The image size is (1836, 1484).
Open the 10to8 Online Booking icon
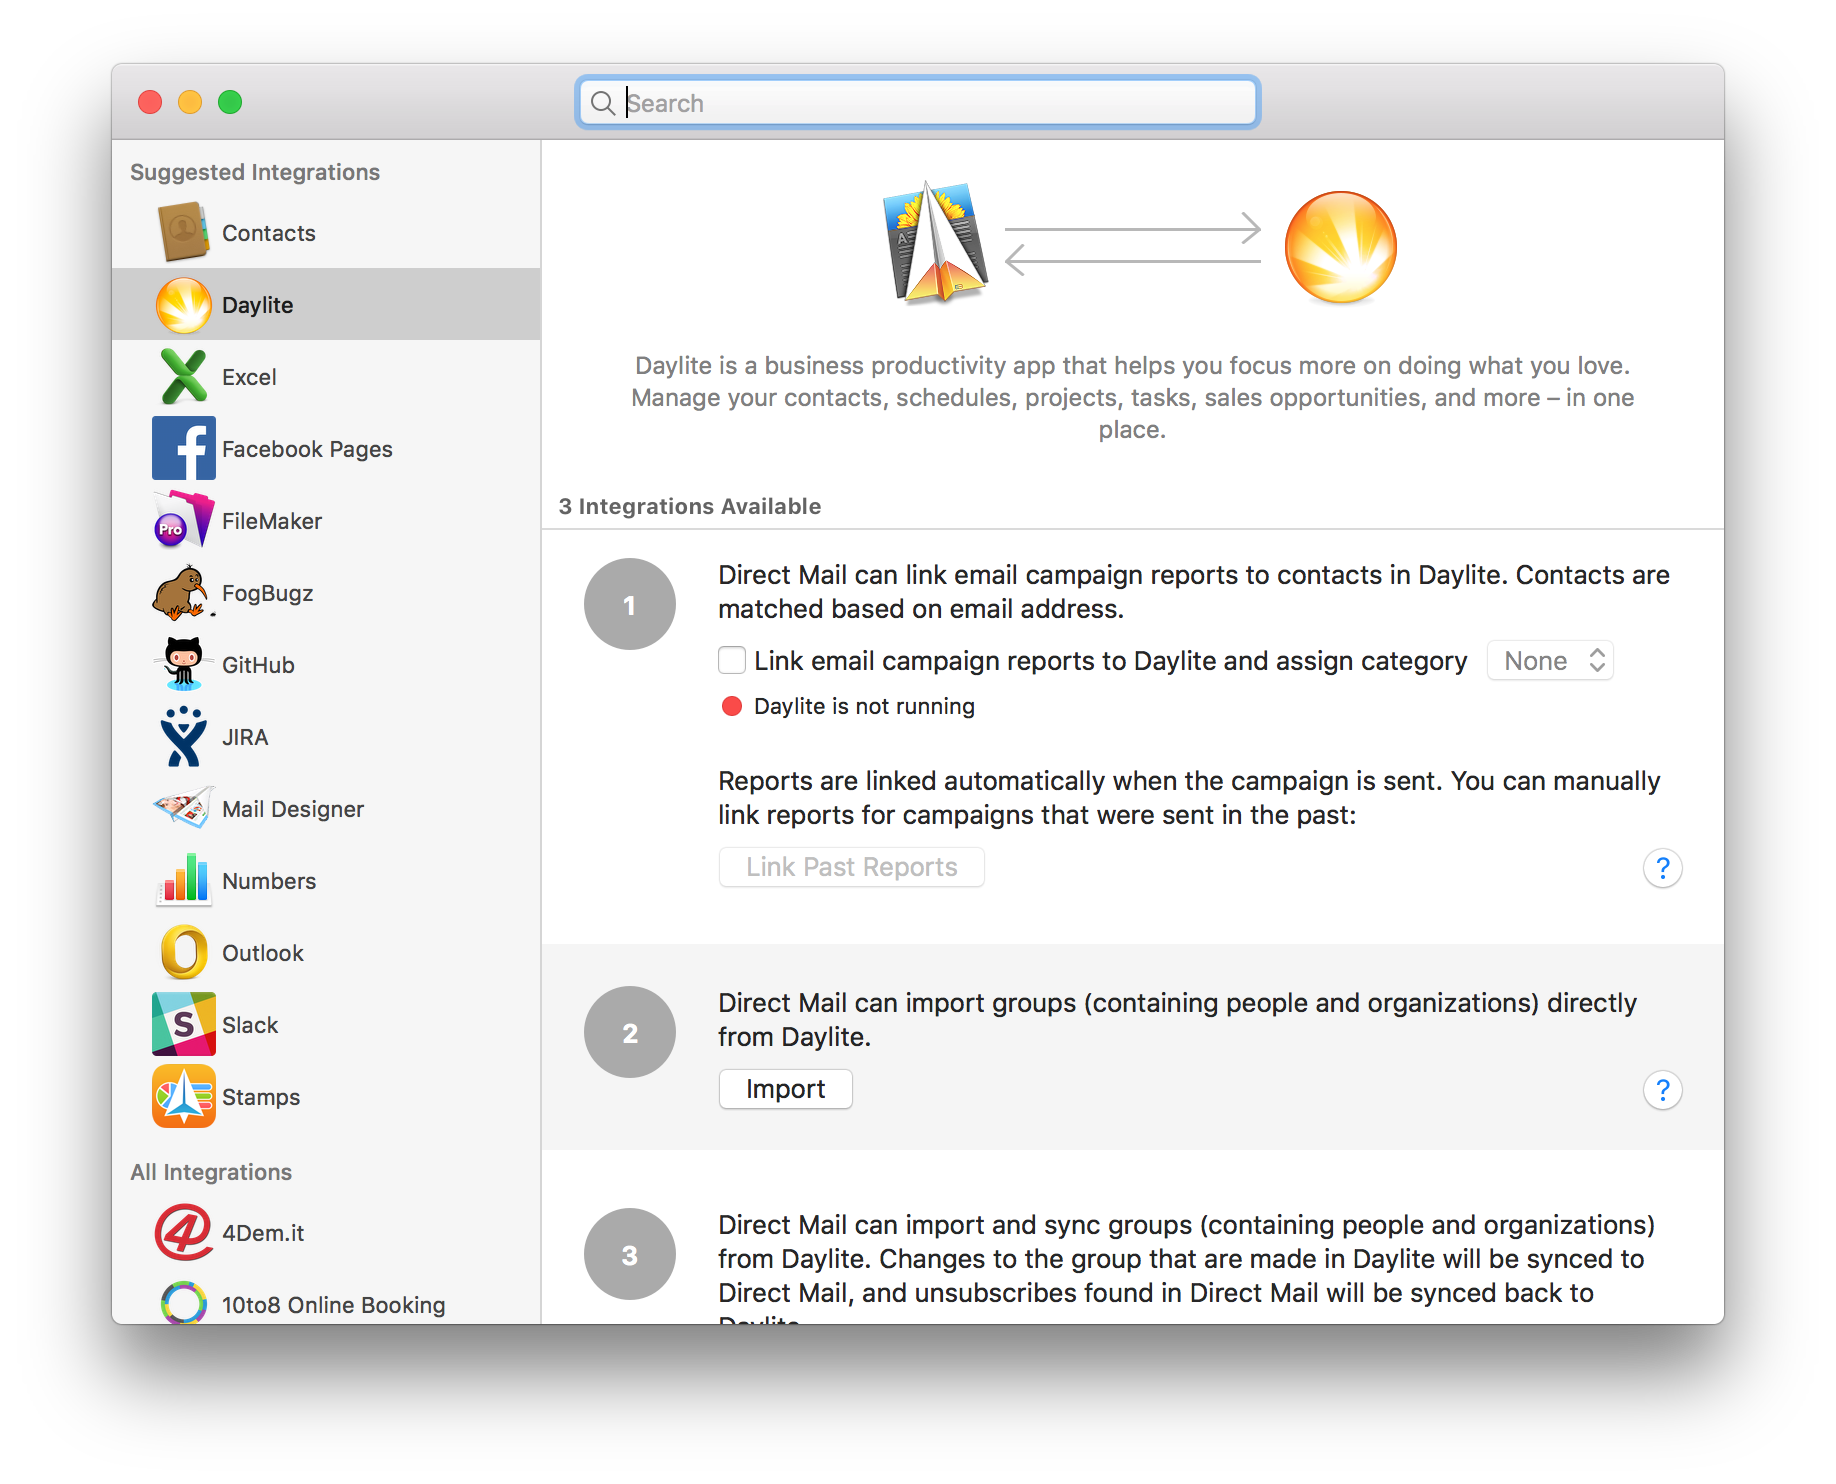click(184, 1302)
